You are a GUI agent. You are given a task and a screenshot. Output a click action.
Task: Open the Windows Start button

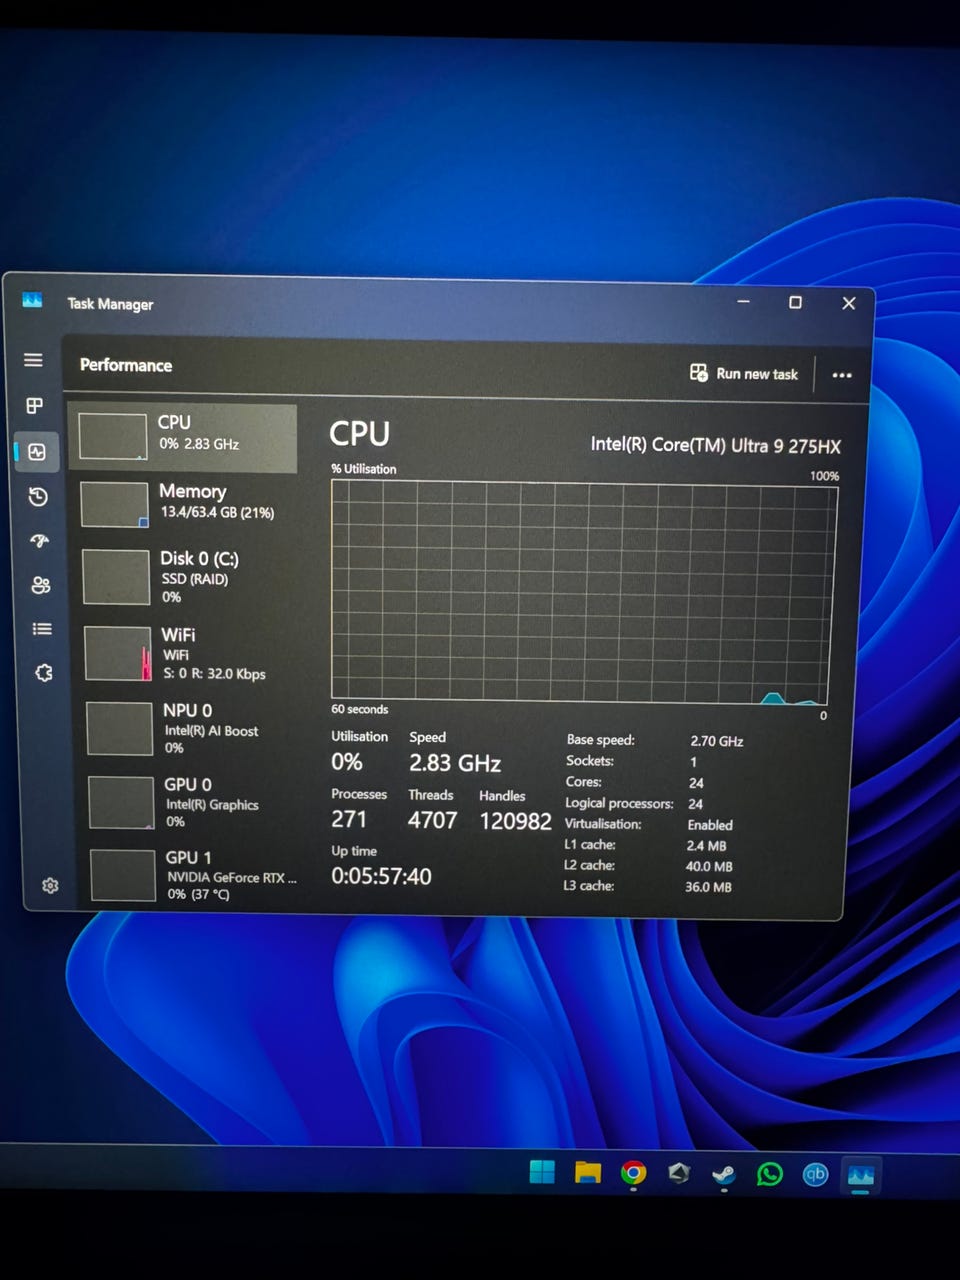click(x=542, y=1171)
